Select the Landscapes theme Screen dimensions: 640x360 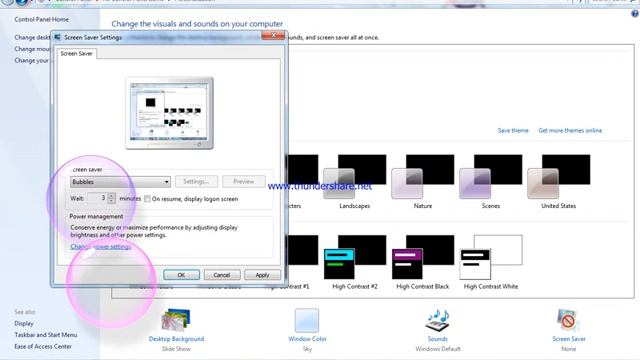tap(355, 182)
